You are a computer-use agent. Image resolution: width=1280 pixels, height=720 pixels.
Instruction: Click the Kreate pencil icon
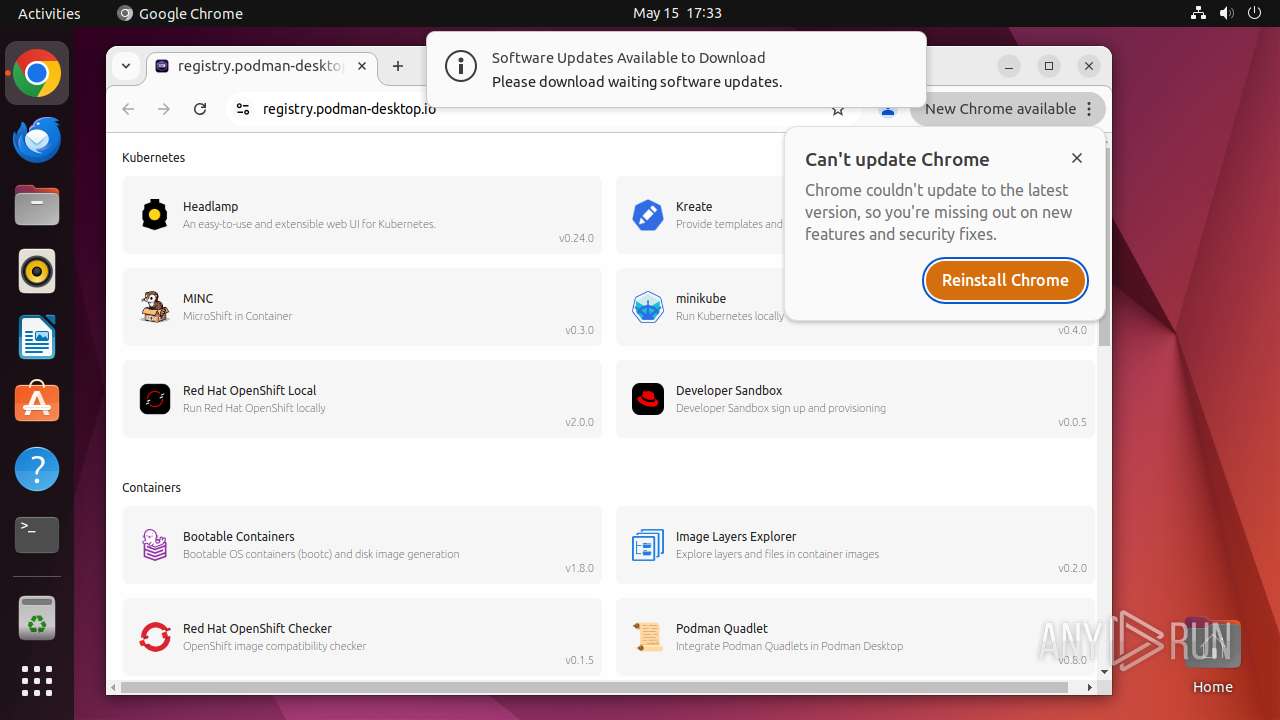point(648,215)
